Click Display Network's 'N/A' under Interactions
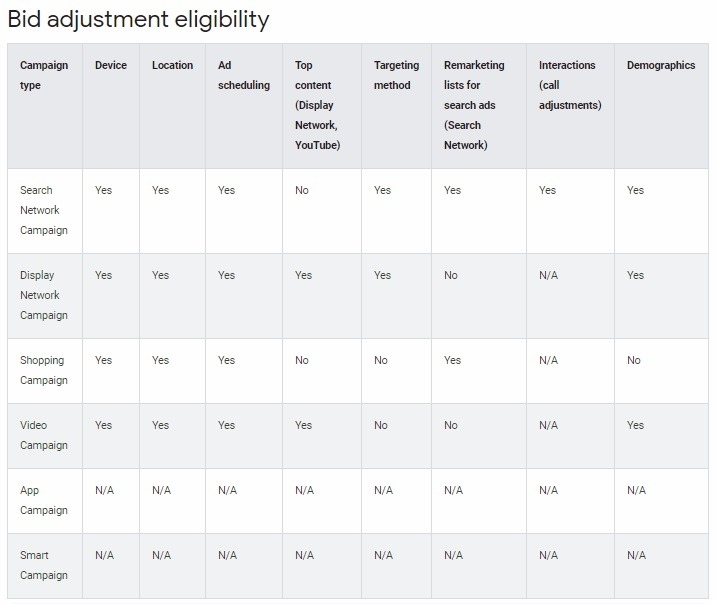Screen dimensions: 716x604 (548, 275)
